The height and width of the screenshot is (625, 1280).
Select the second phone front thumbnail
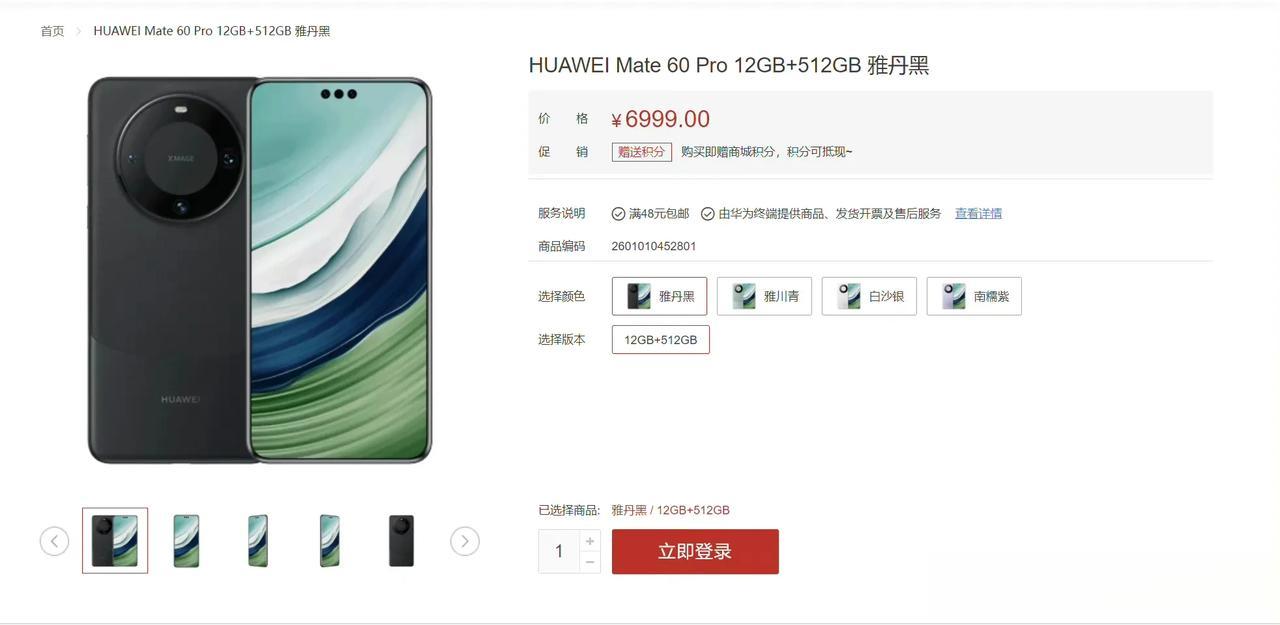(186, 541)
